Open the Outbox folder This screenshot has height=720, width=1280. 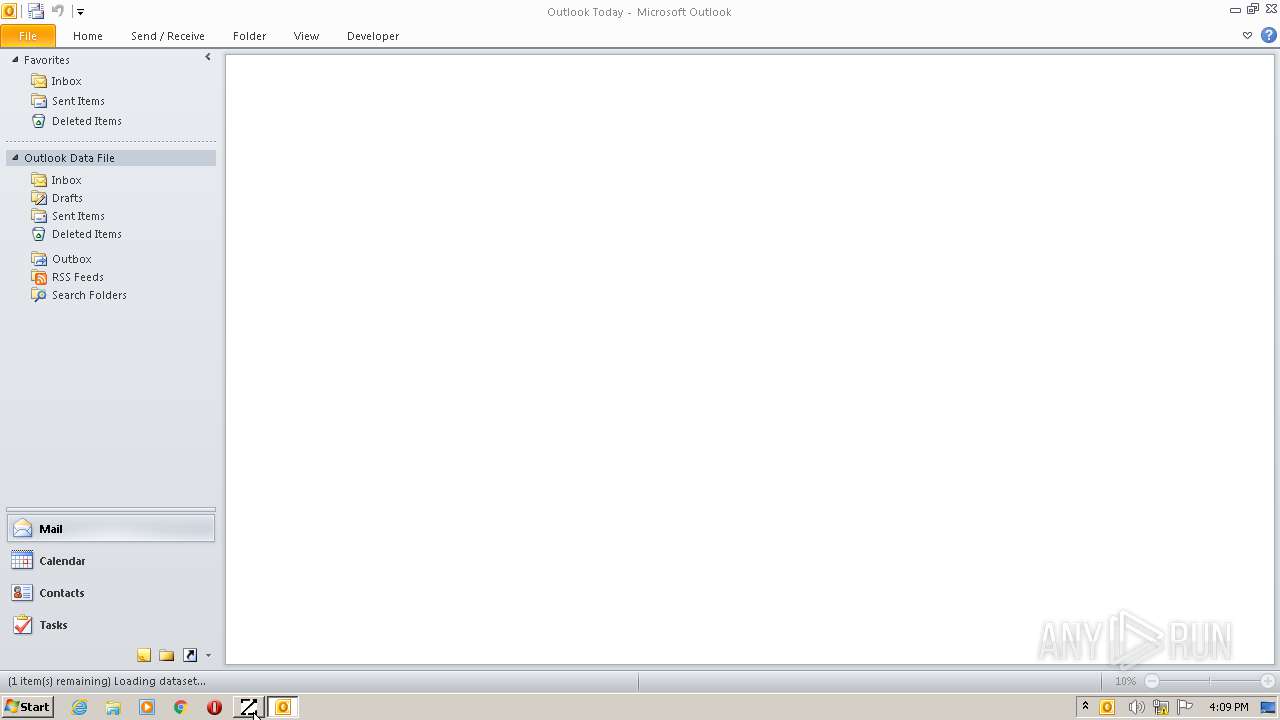pos(71,259)
